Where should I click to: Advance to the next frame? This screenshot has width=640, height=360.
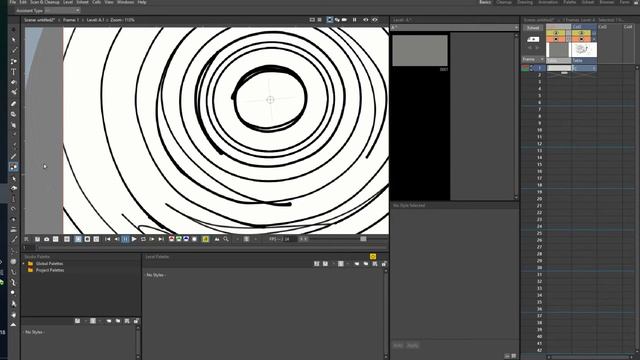point(152,239)
